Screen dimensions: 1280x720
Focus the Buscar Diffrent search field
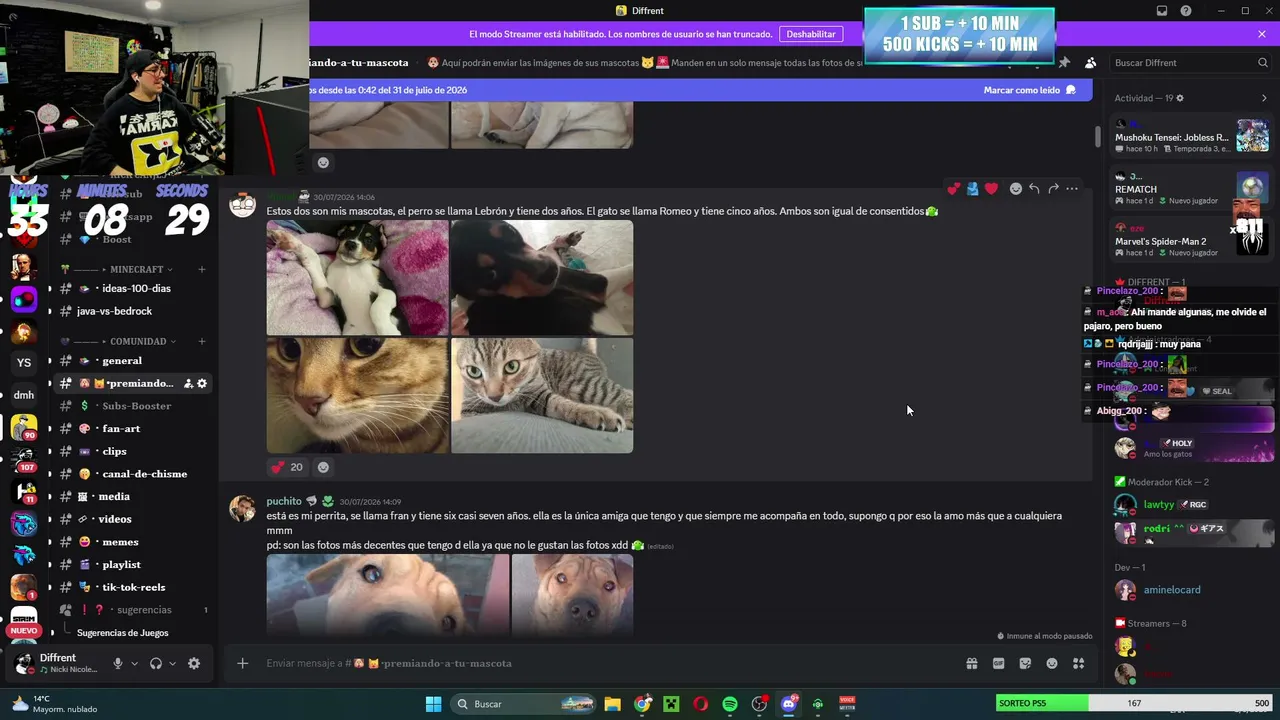(x=1191, y=62)
